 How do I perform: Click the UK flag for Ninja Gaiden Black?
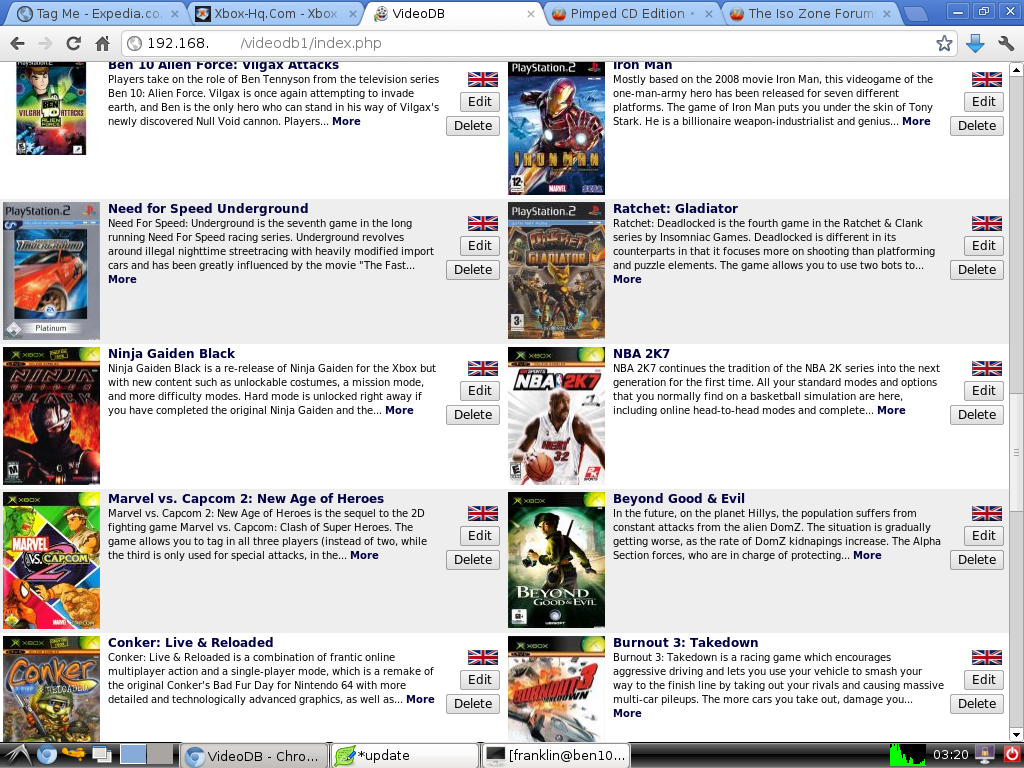click(x=483, y=368)
